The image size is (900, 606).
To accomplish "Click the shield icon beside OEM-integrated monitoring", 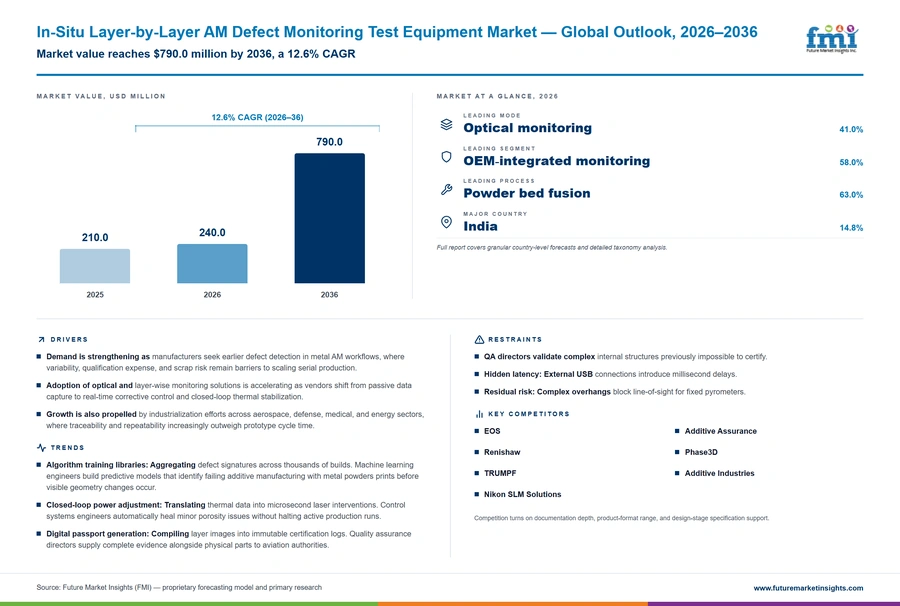I will click(x=446, y=157).
